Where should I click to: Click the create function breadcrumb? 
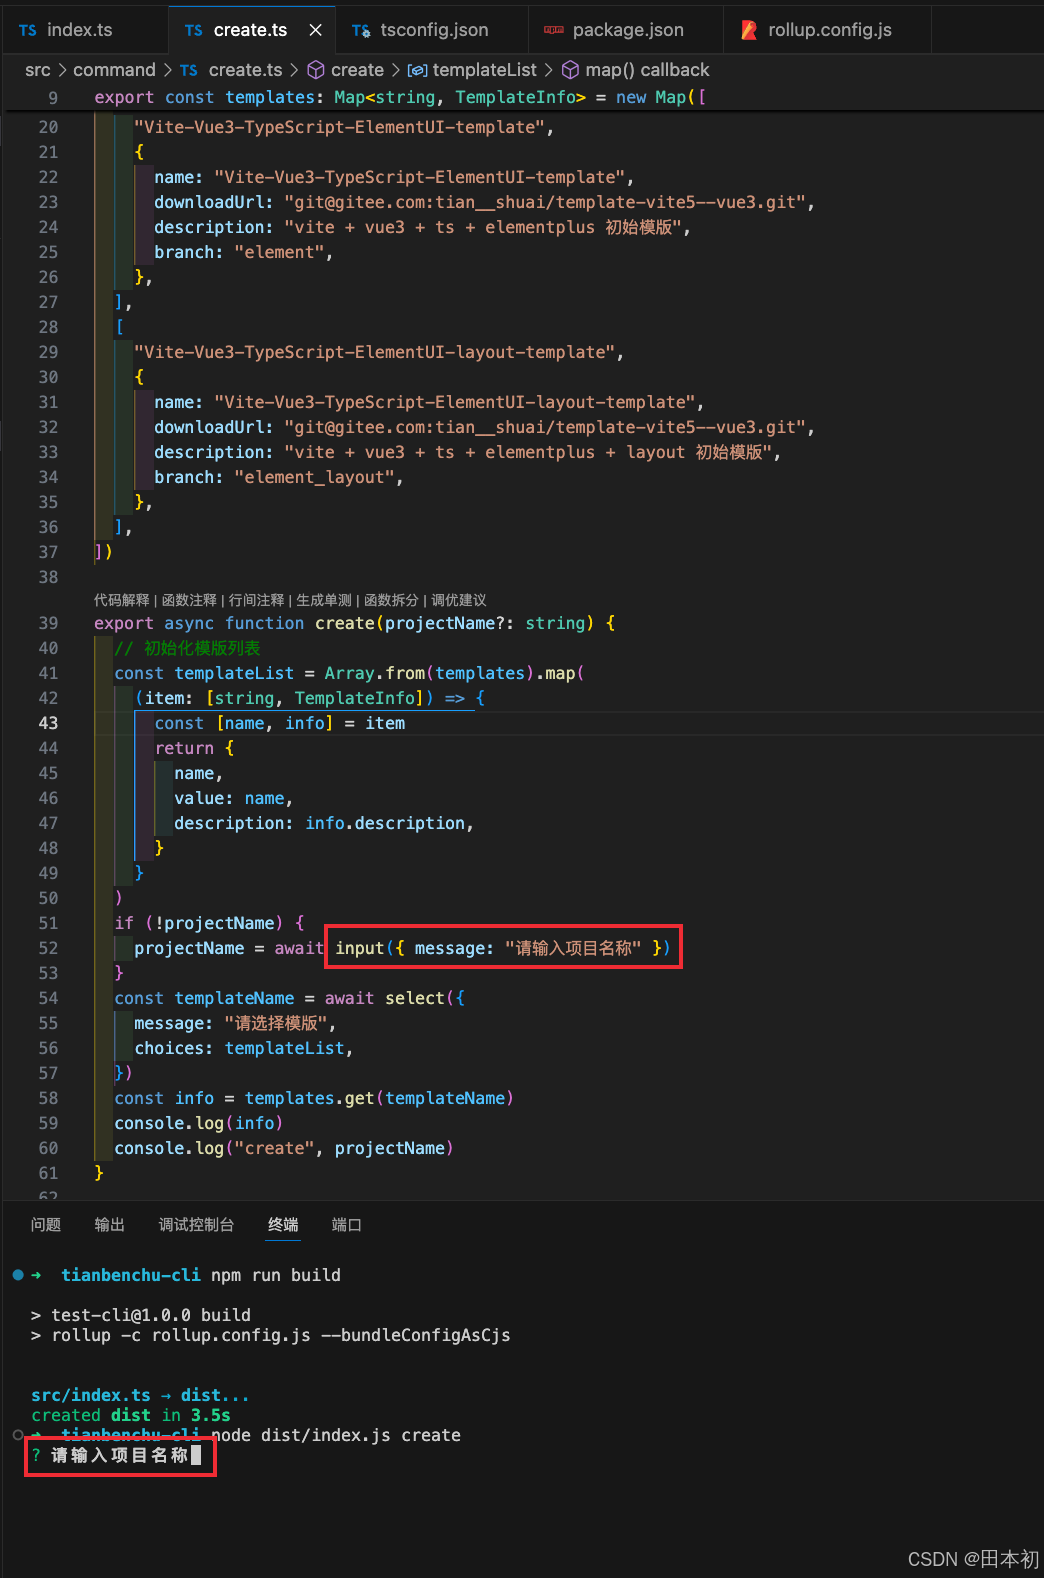coord(357,70)
